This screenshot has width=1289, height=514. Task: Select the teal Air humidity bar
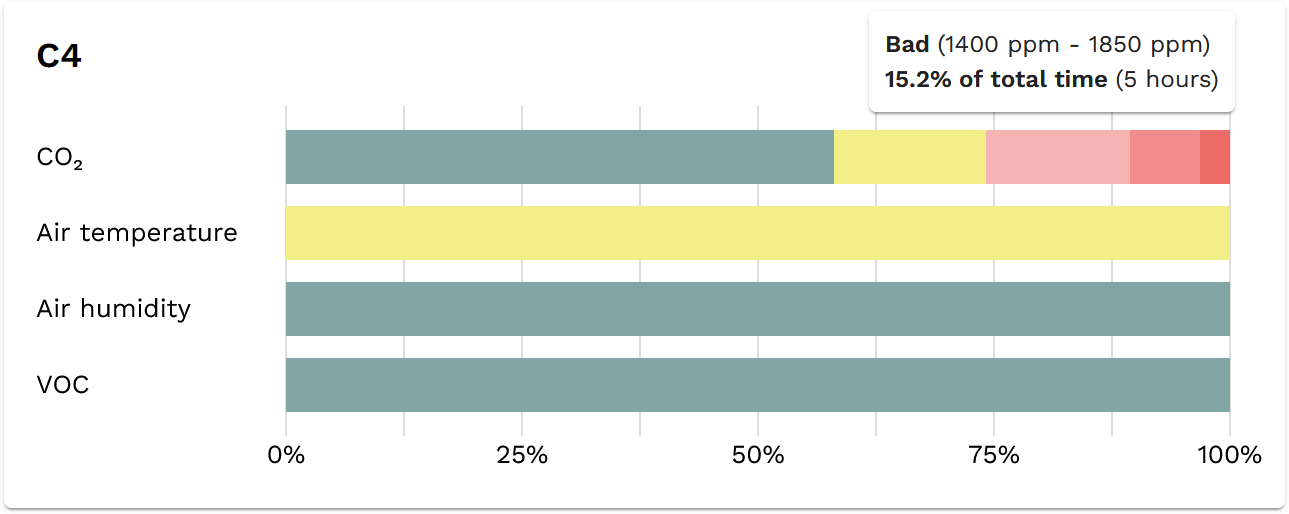click(x=757, y=309)
